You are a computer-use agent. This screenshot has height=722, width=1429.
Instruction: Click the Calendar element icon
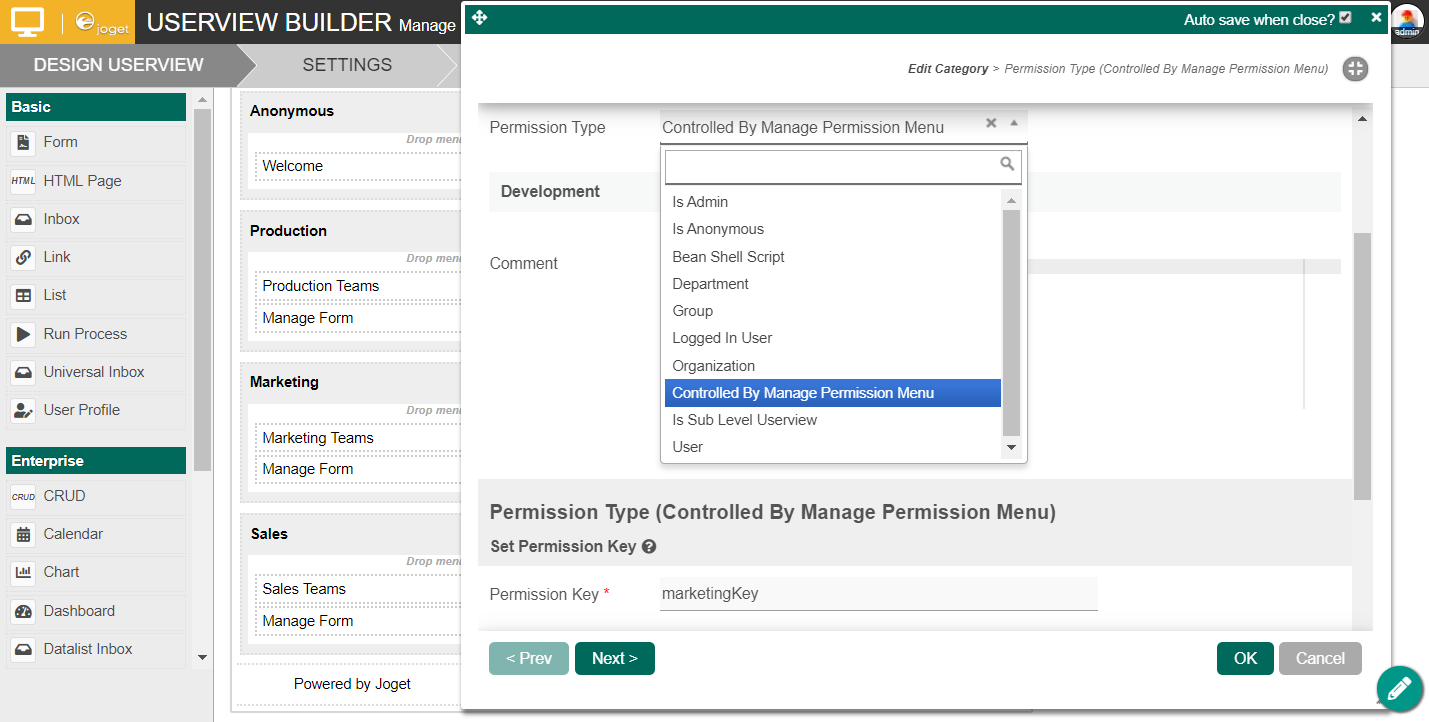coord(23,534)
